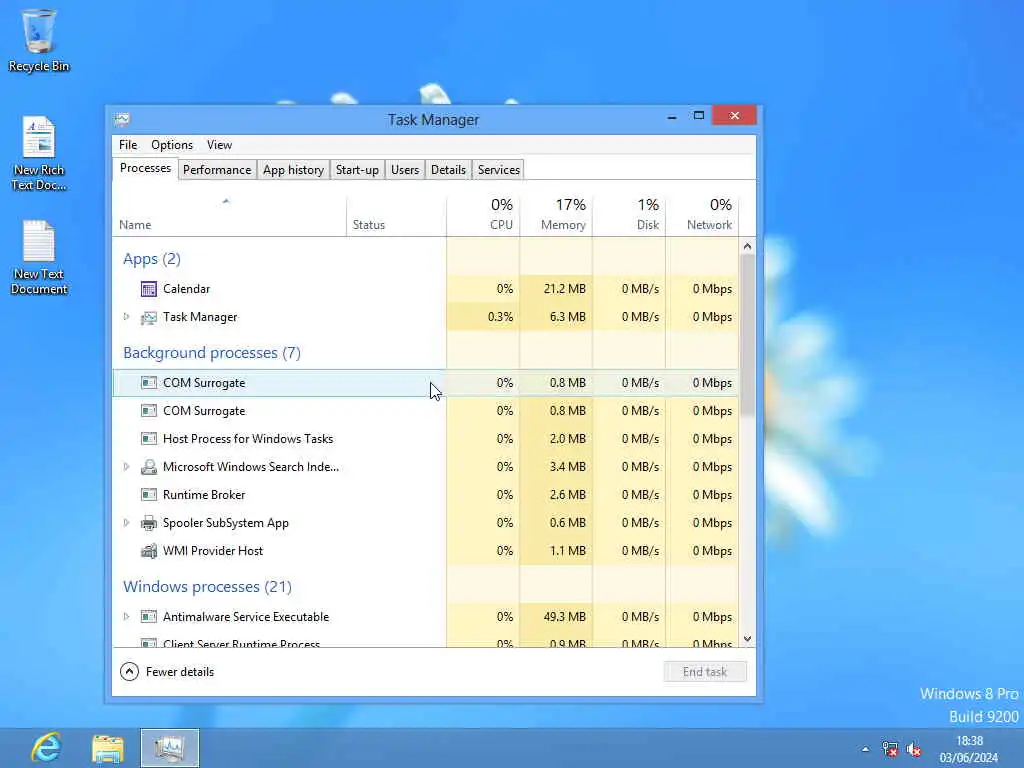
Task: Open the File menu
Action: [128, 145]
